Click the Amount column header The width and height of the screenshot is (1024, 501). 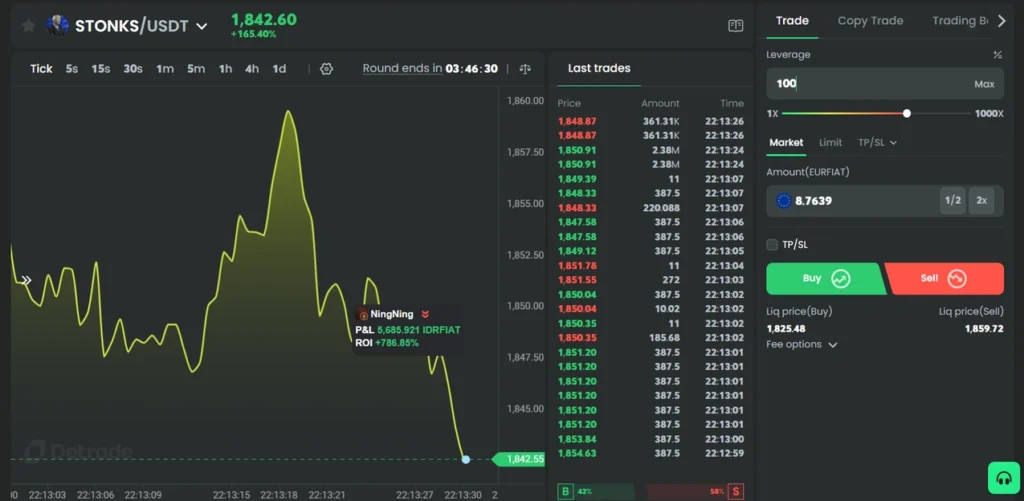pos(660,103)
